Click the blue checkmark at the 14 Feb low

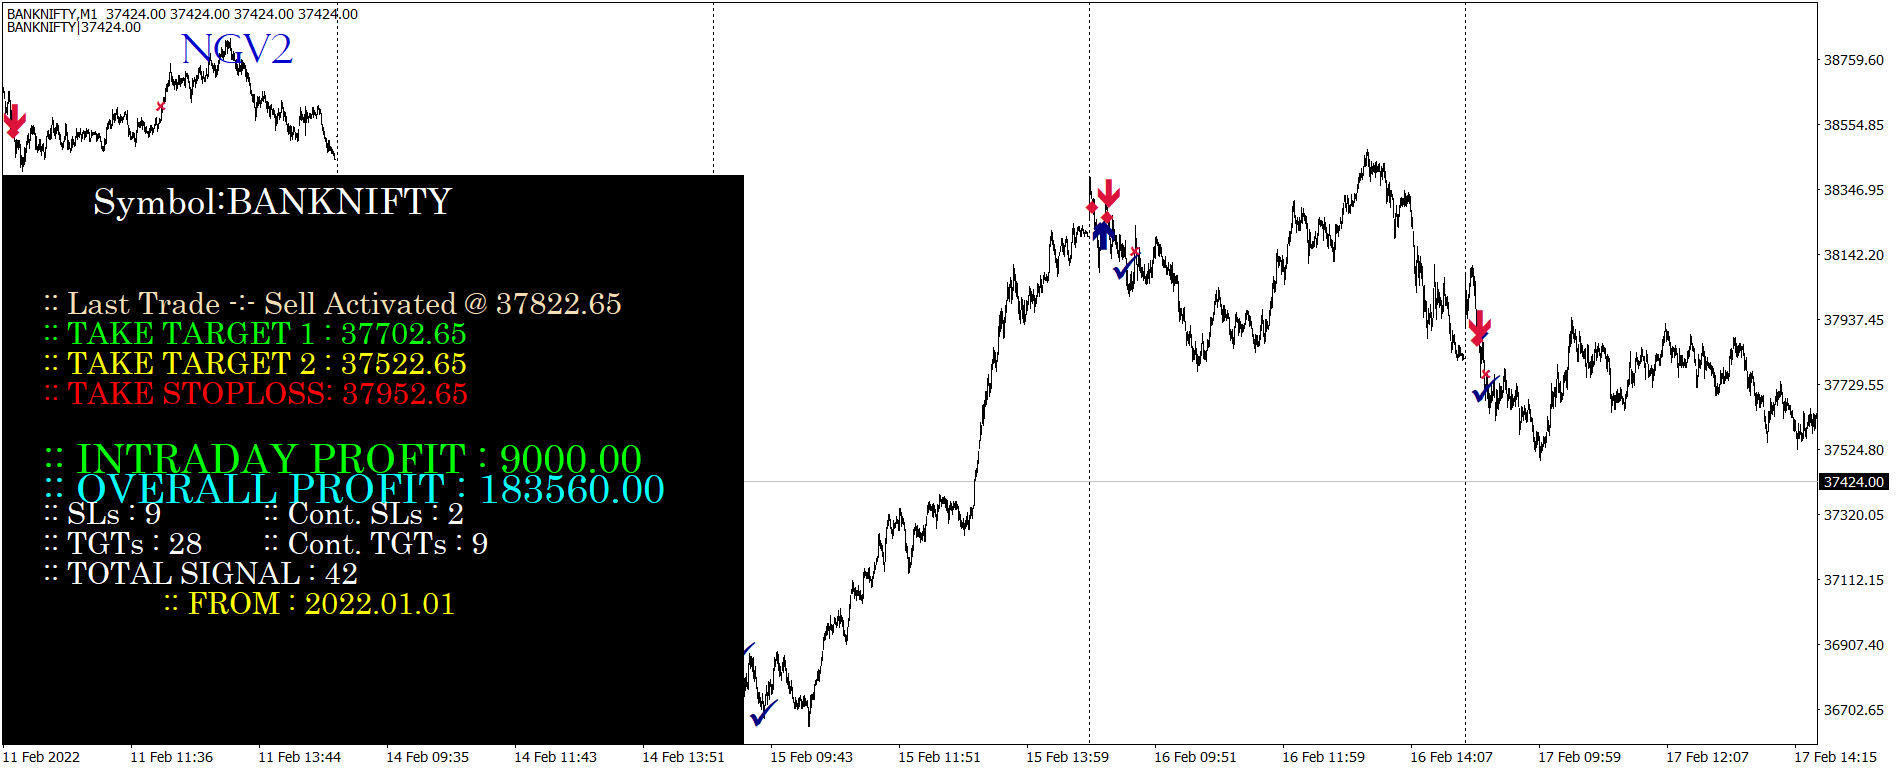coord(764,714)
